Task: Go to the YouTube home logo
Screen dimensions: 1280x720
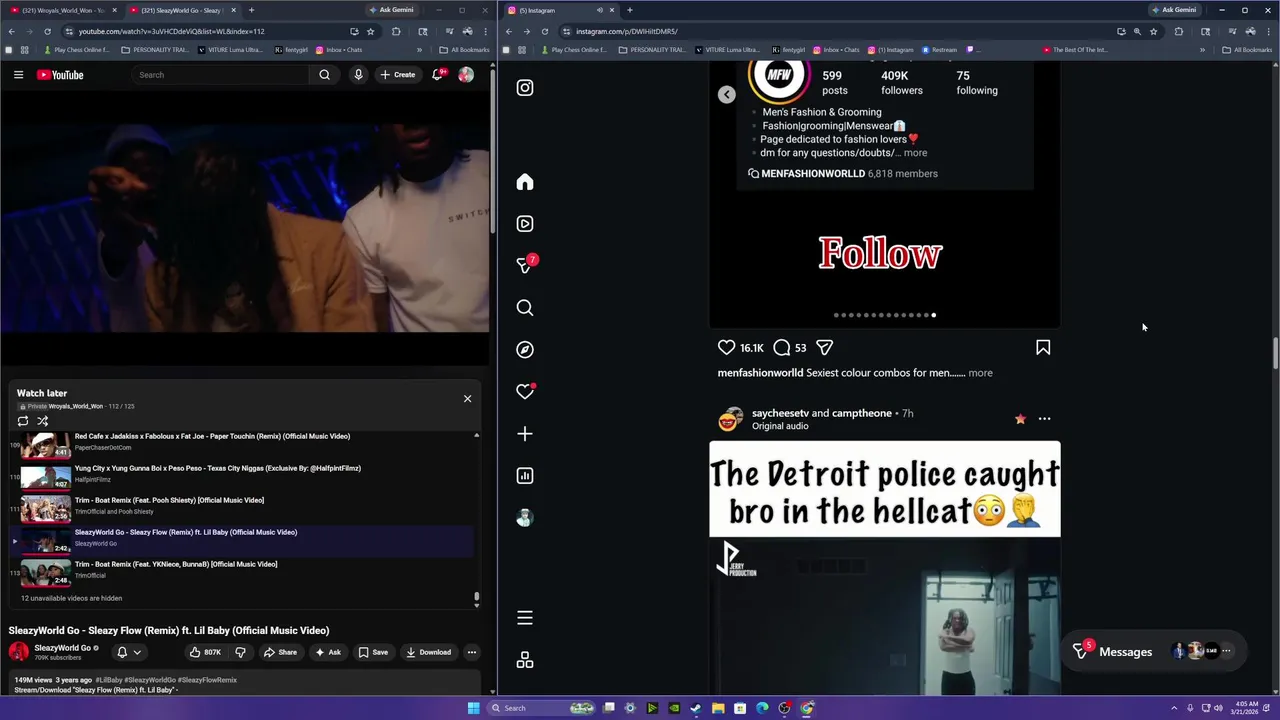Action: pyautogui.click(x=60, y=75)
